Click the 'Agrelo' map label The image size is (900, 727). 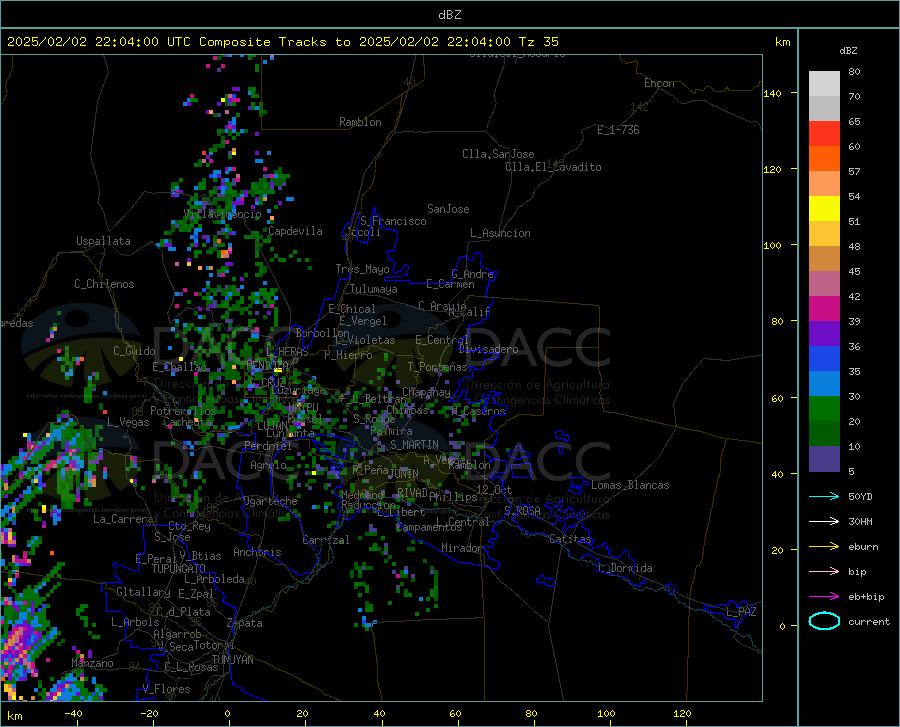pos(268,465)
